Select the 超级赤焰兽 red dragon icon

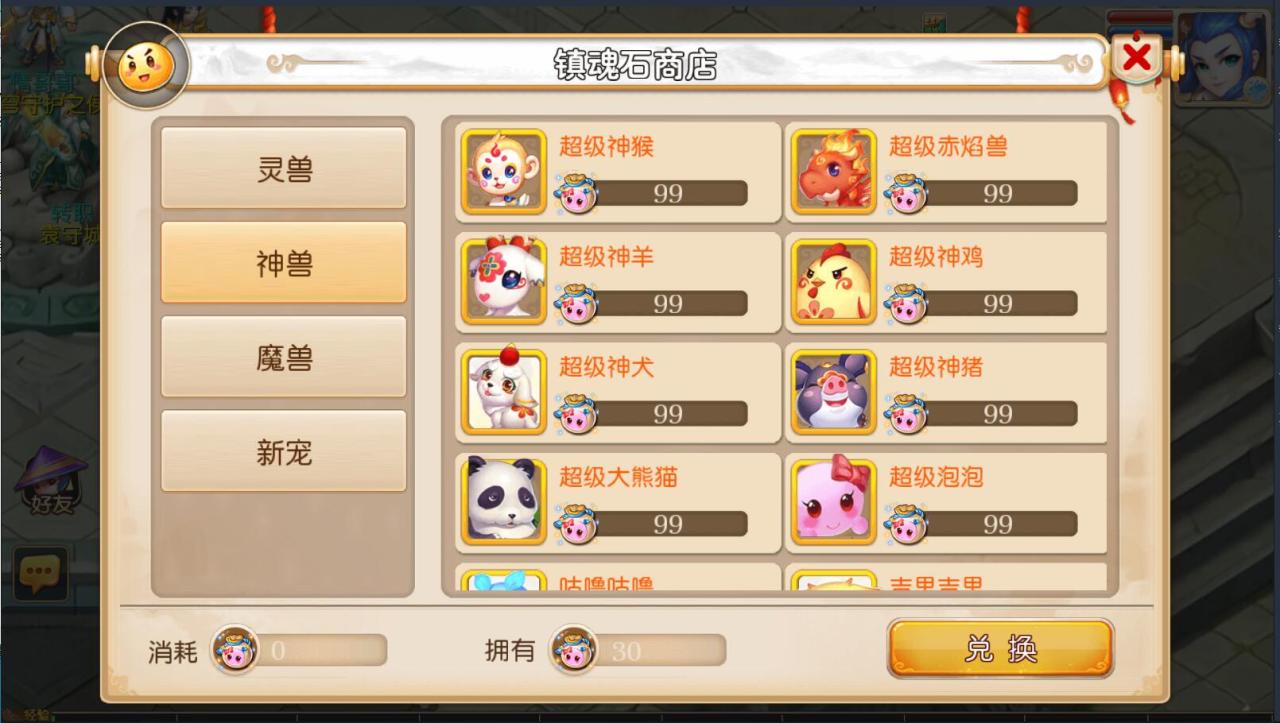coord(834,172)
